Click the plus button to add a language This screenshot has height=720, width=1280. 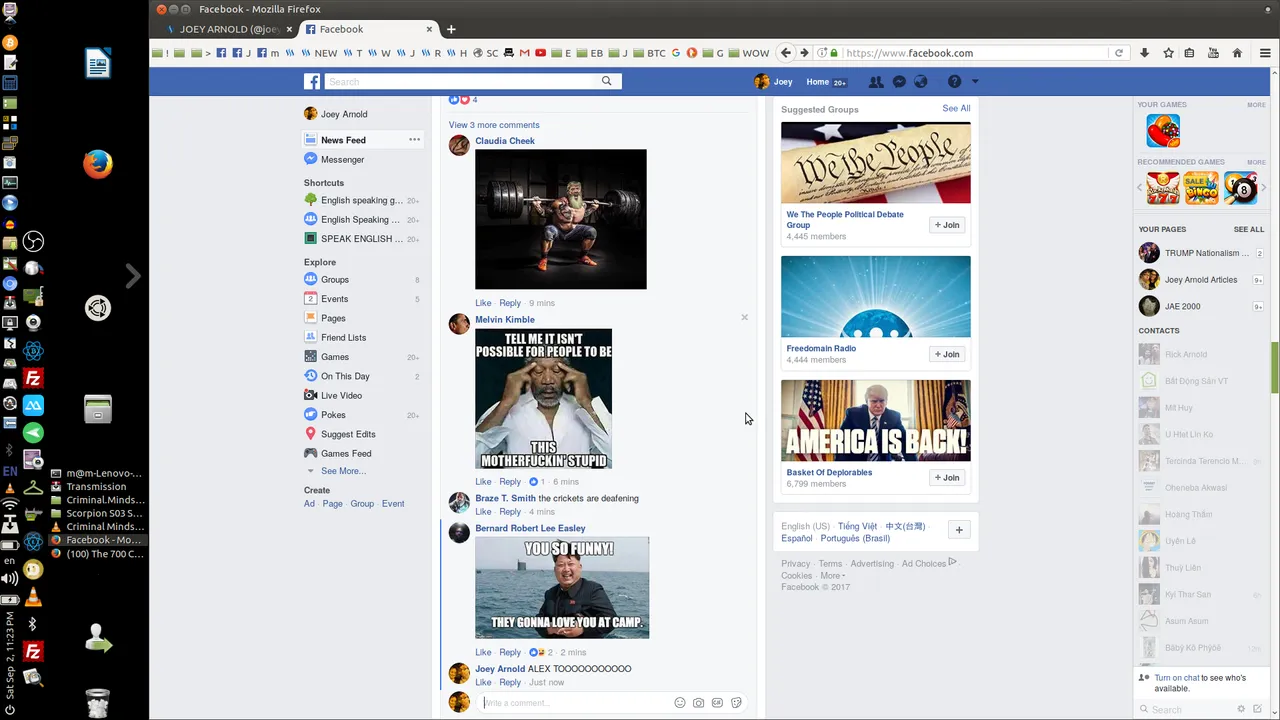point(959,530)
